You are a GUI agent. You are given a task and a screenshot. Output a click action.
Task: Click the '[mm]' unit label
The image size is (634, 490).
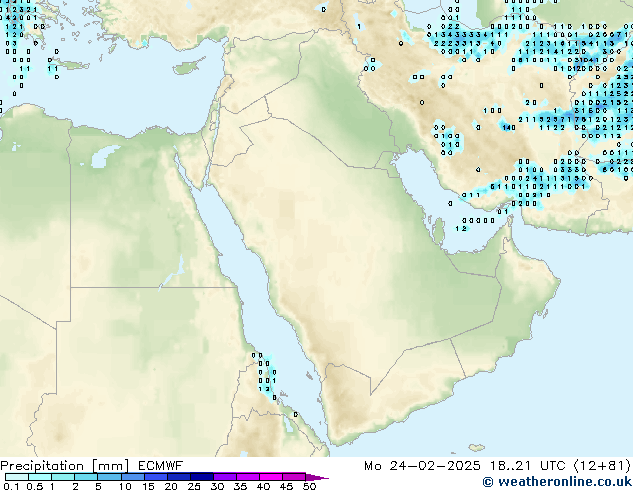(x=110, y=466)
